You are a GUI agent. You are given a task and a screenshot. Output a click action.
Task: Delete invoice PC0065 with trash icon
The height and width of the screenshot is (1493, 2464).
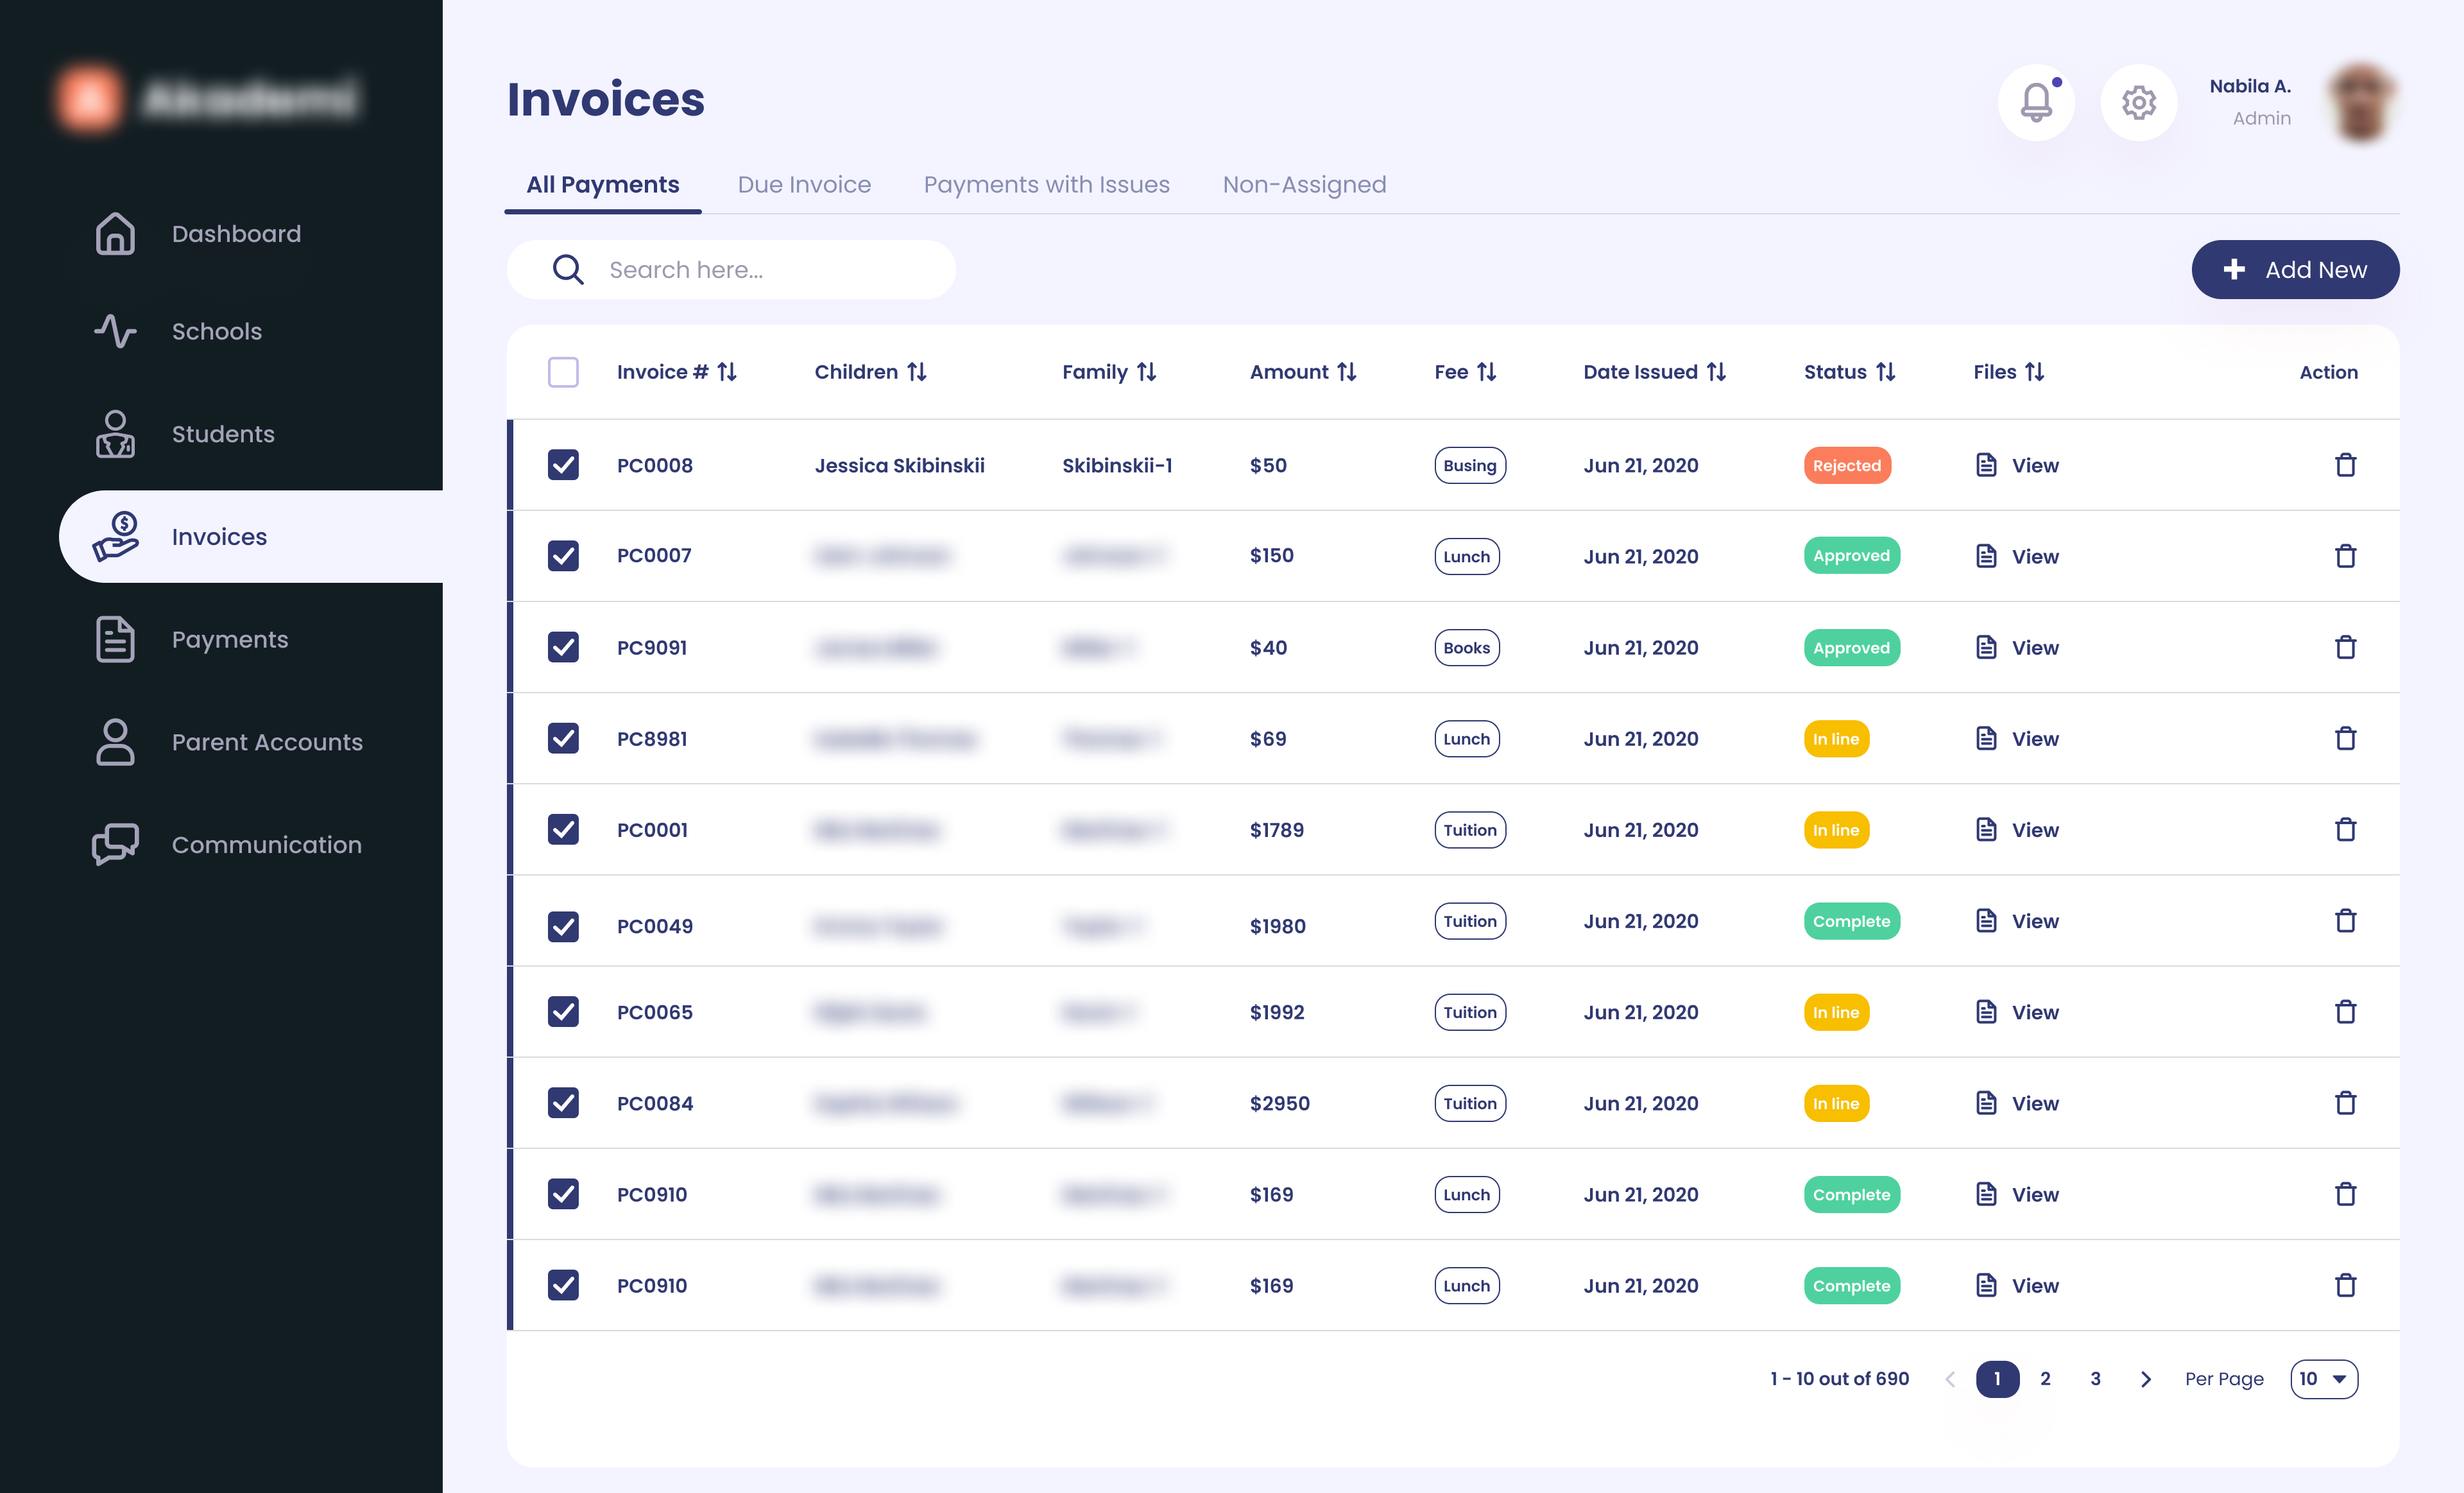pyautogui.click(x=2345, y=1012)
